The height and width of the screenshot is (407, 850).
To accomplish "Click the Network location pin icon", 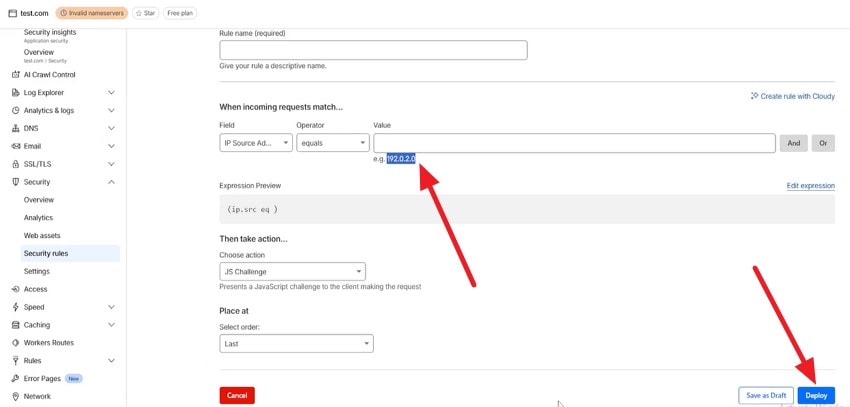I will [15, 397].
